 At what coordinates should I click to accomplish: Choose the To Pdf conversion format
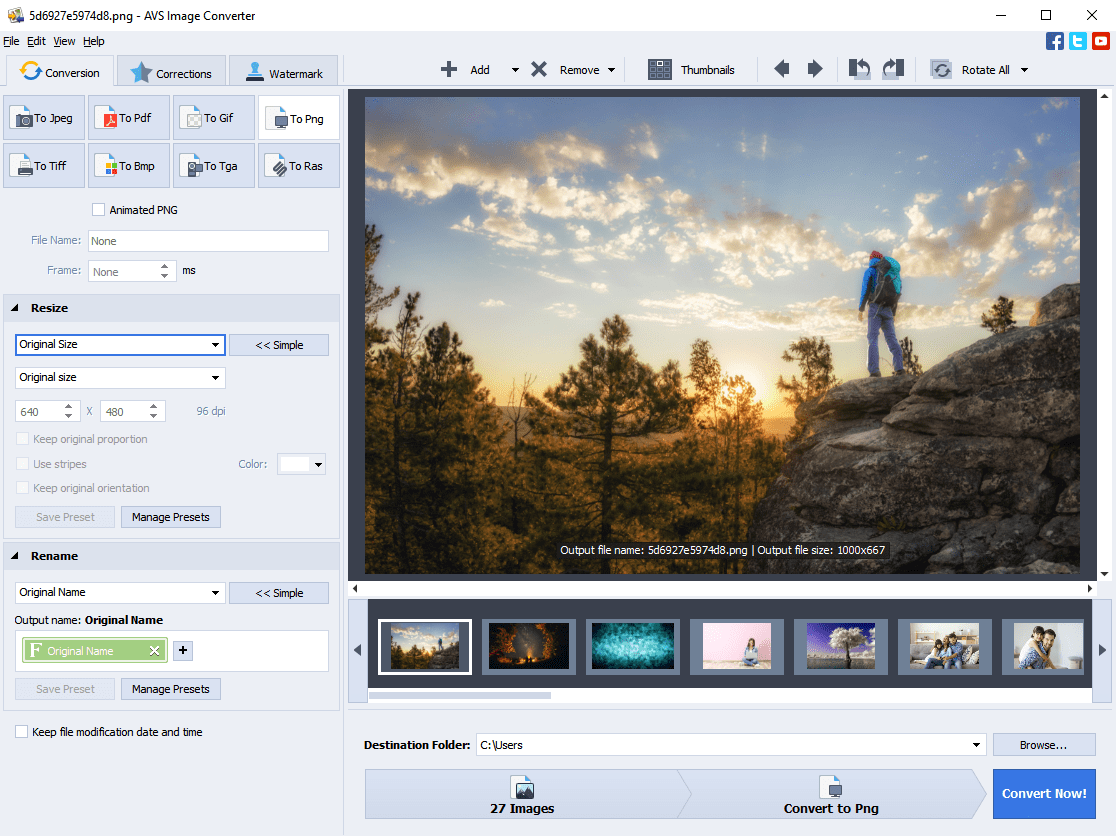click(129, 118)
